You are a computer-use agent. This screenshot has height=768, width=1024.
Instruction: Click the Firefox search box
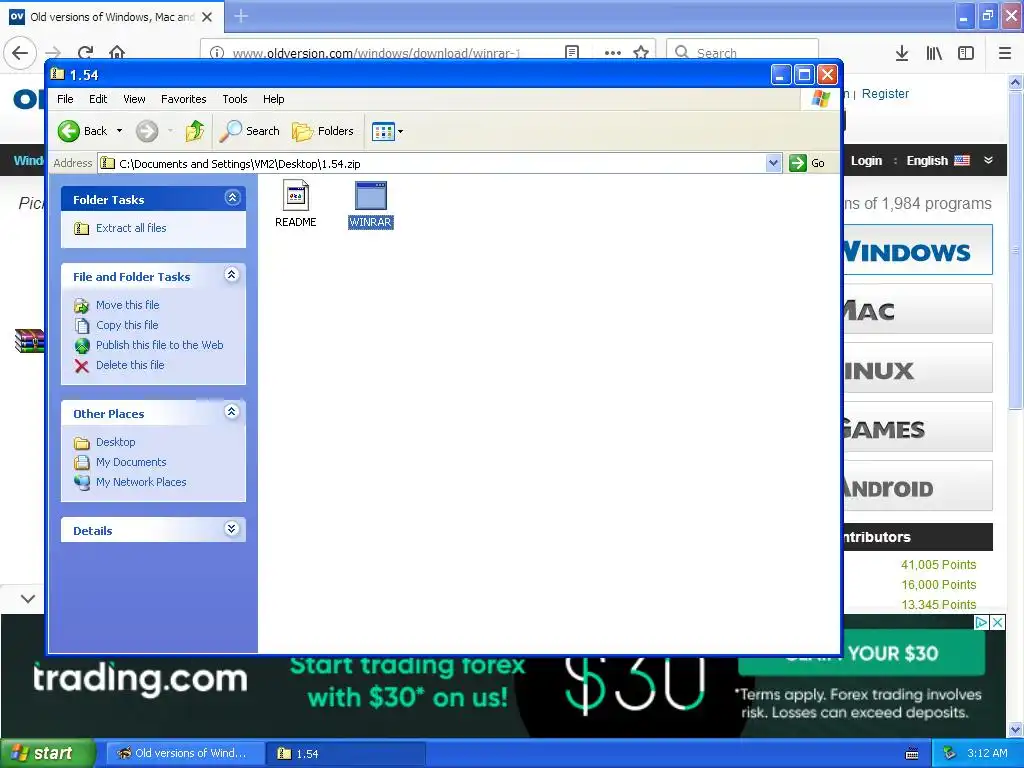tap(743, 52)
